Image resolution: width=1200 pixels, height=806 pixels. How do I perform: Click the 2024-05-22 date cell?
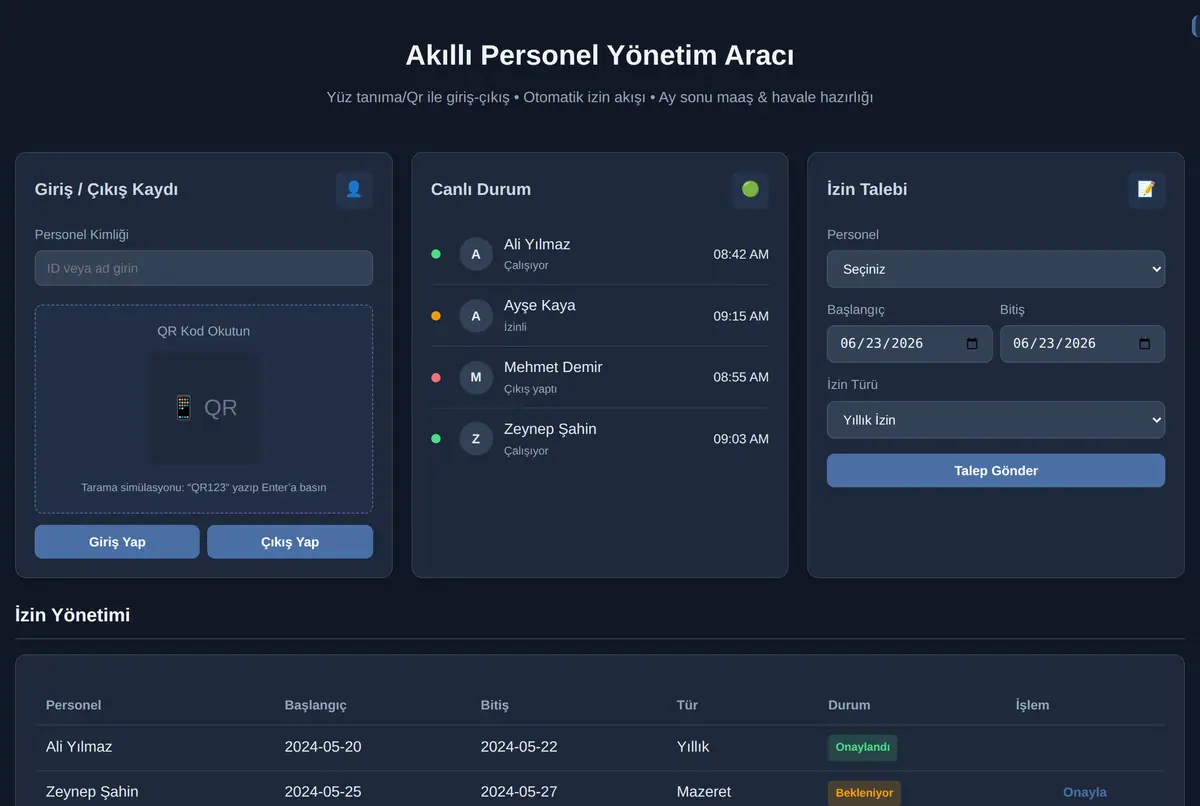click(519, 747)
